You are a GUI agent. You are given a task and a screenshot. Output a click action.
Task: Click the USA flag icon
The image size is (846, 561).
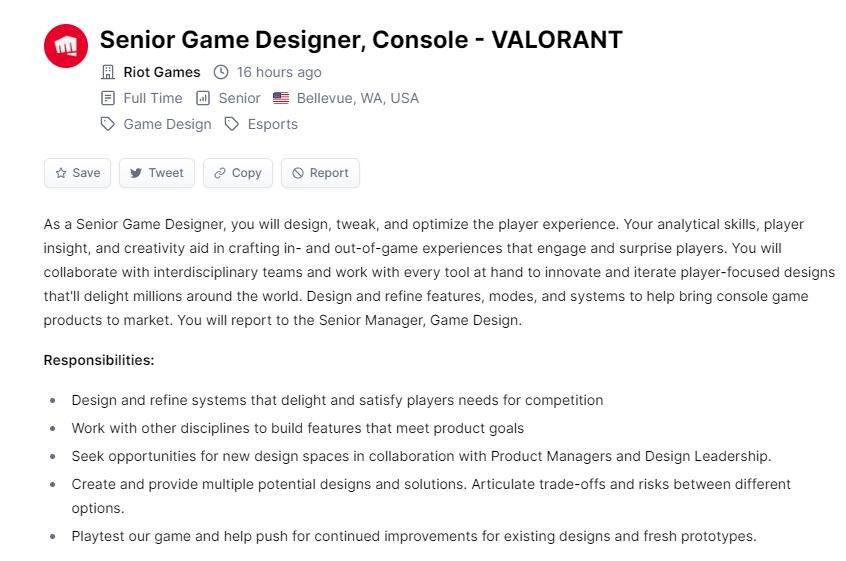coord(281,98)
